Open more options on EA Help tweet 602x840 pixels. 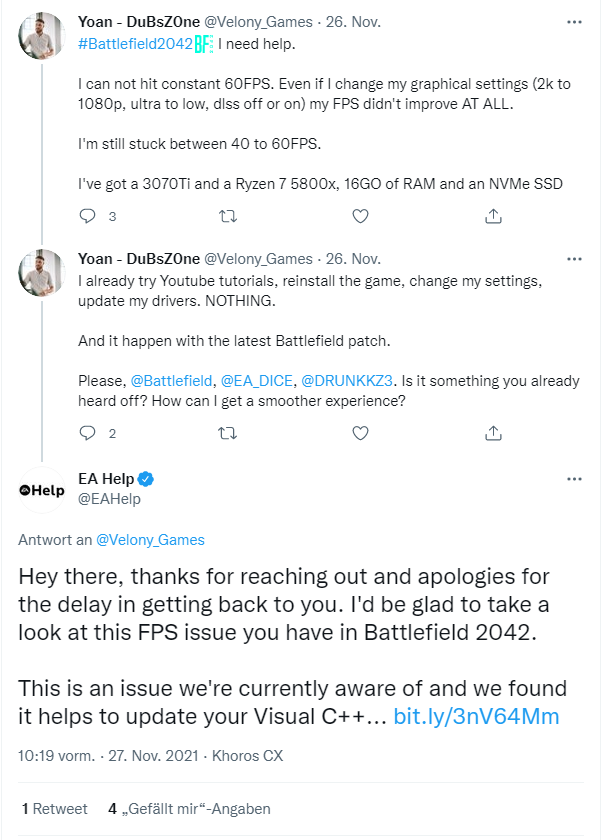click(574, 479)
